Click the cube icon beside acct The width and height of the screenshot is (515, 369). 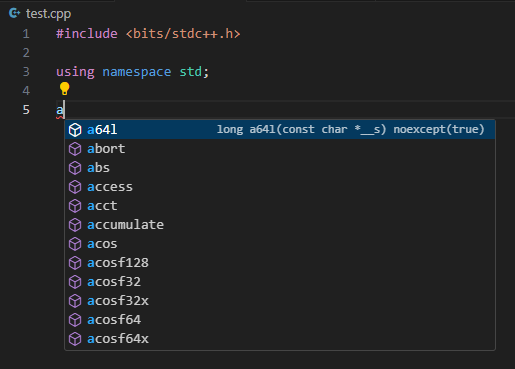[x=75, y=206]
